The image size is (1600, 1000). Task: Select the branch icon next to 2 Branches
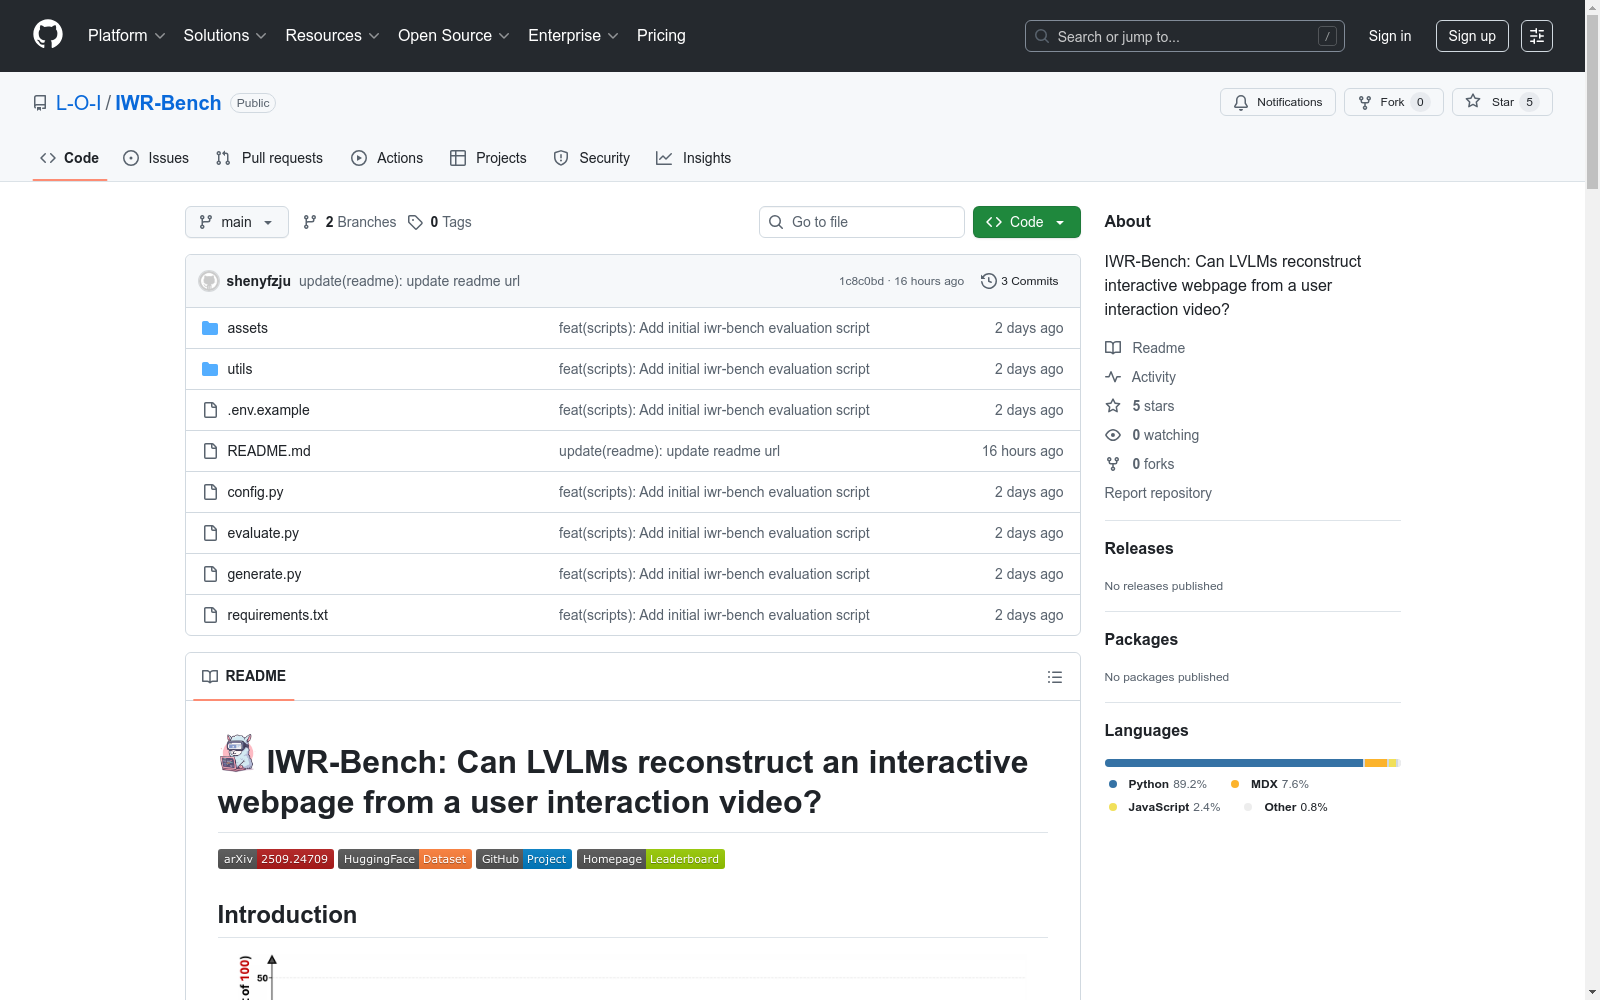310,222
